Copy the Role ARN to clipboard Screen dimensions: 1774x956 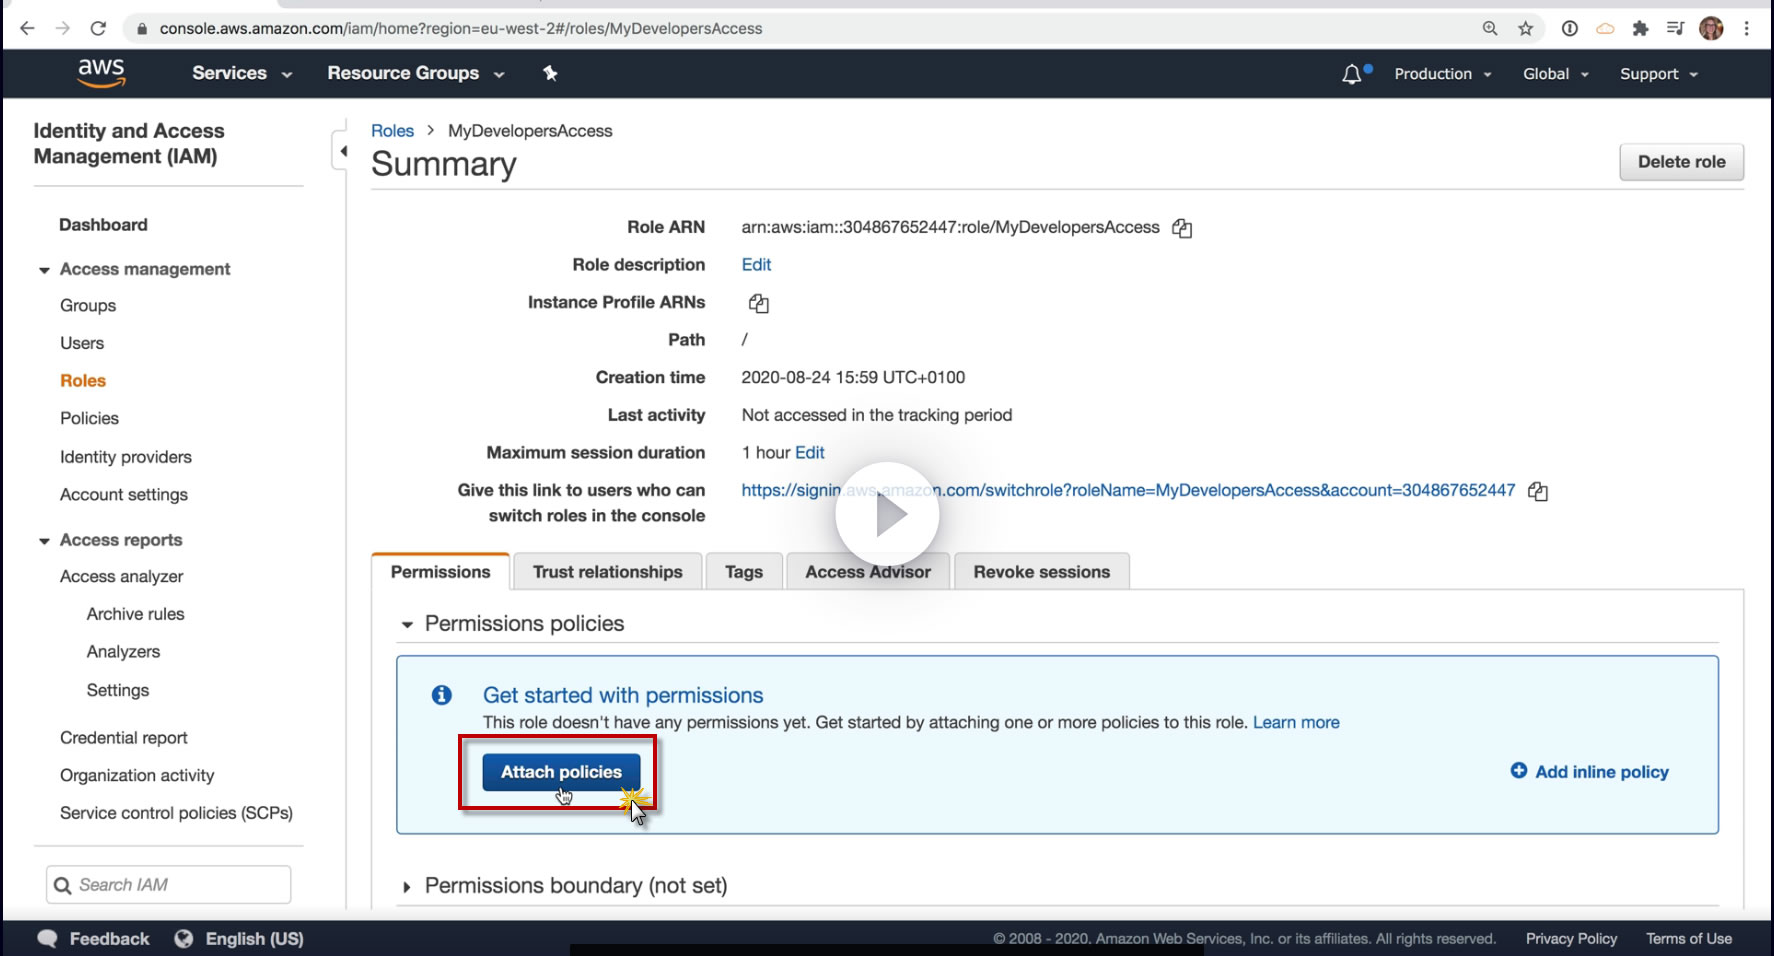1182,228
